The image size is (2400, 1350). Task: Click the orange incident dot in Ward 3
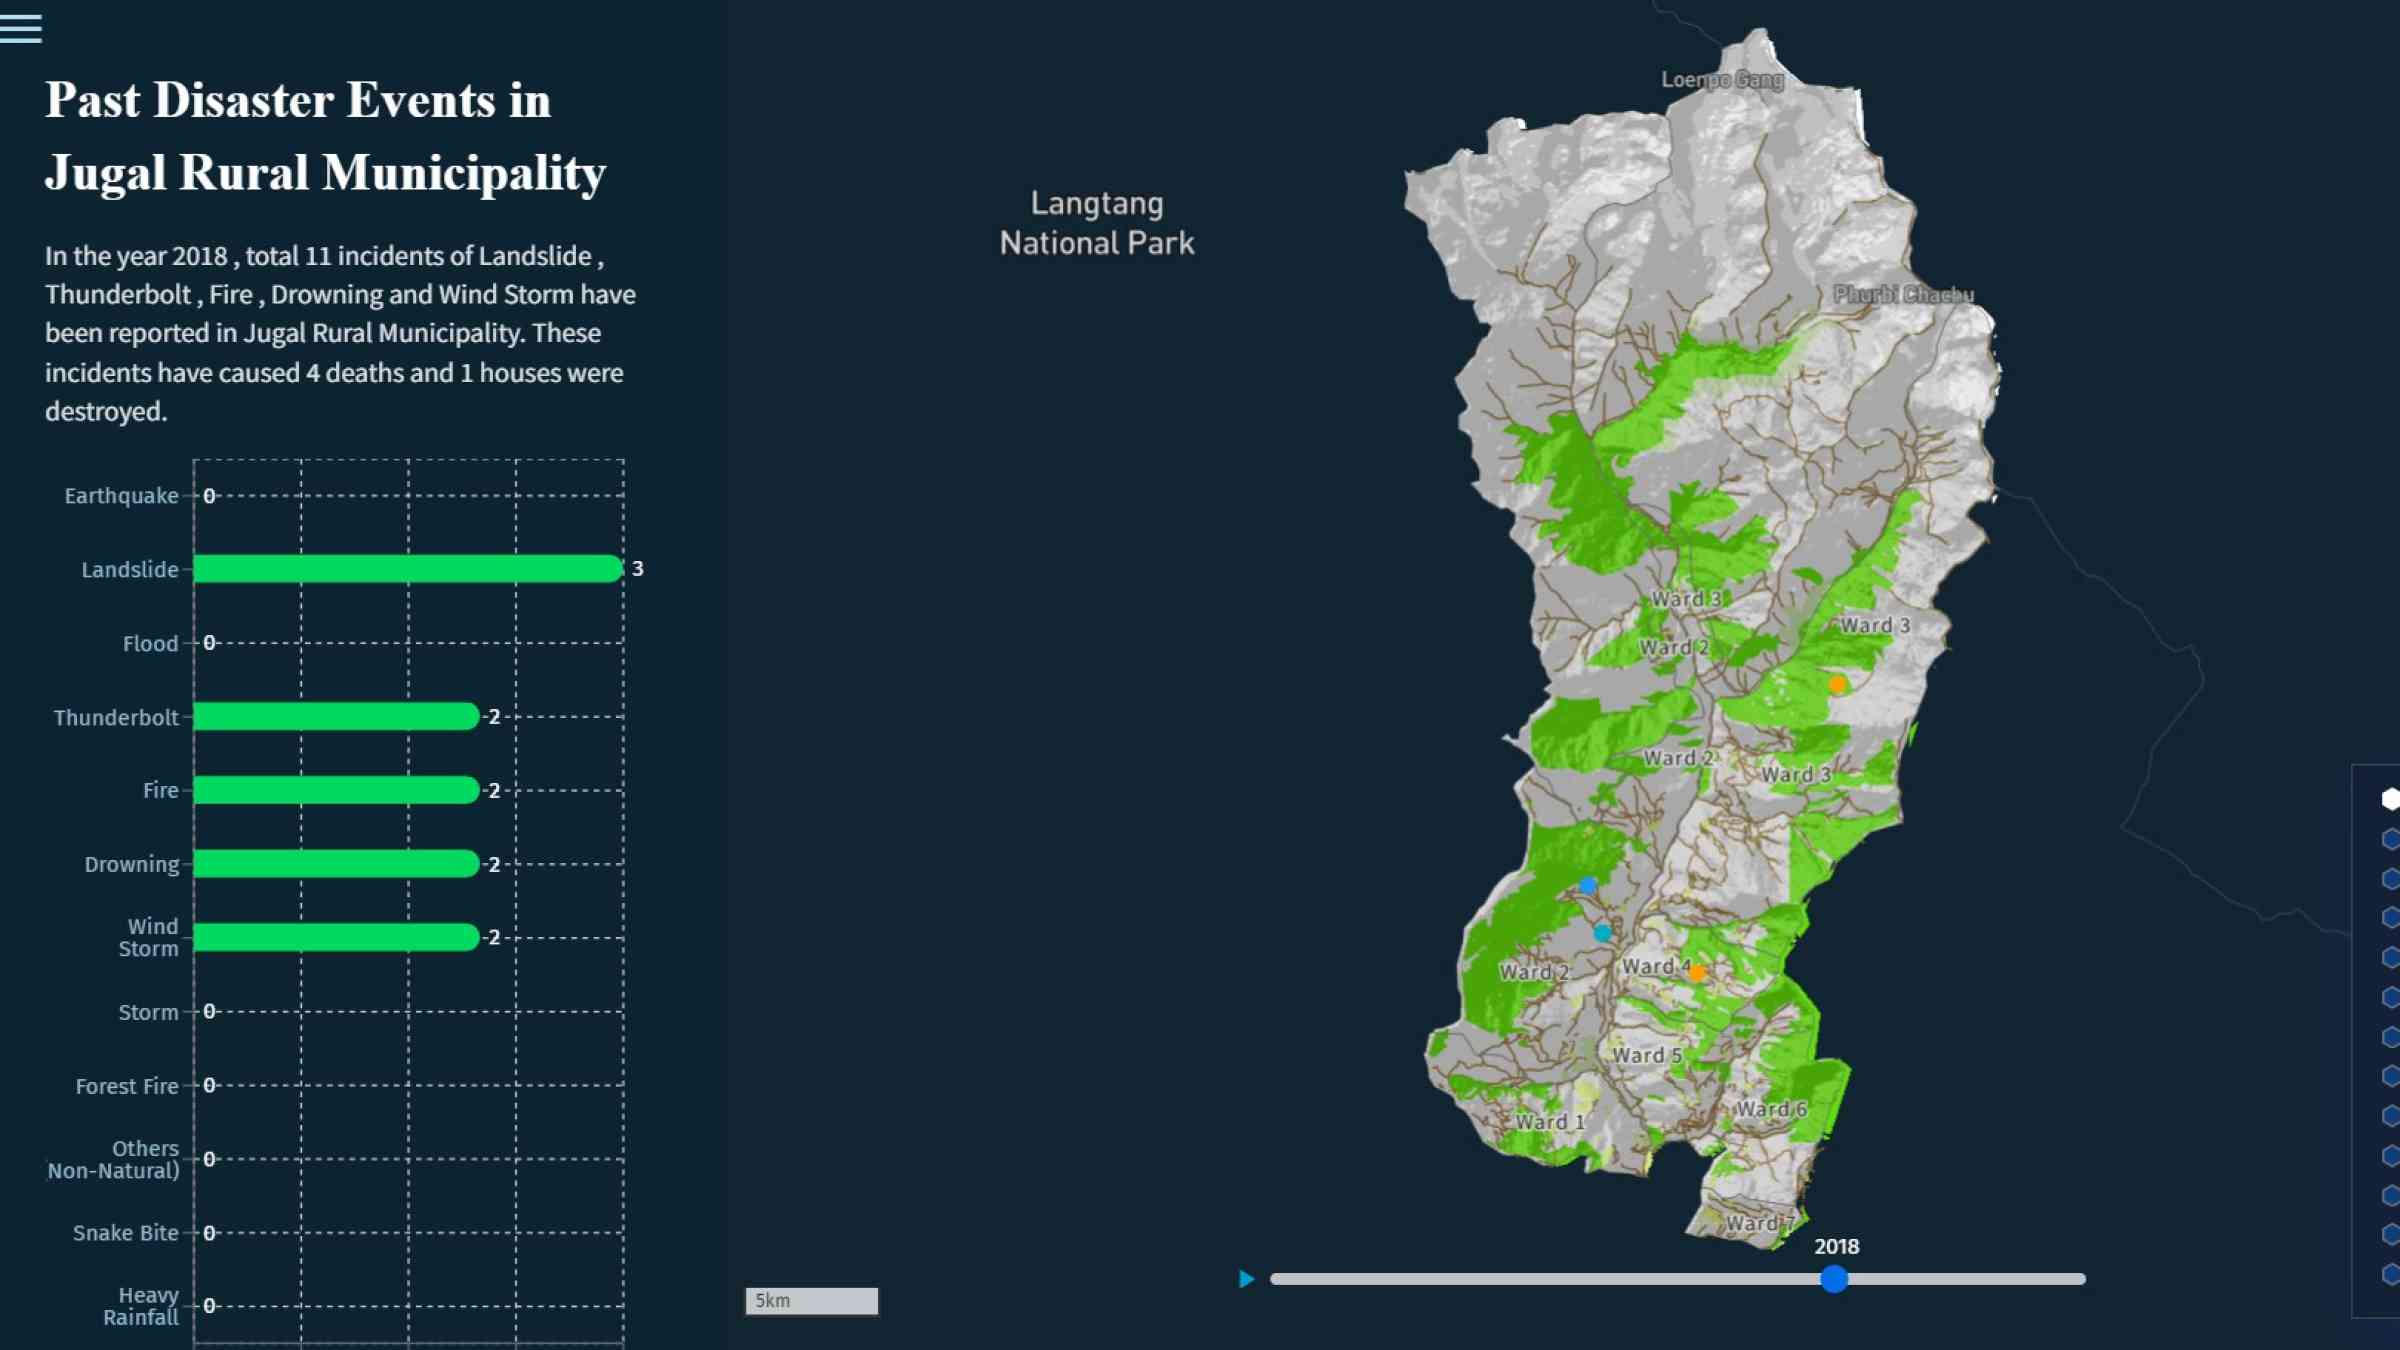point(1837,685)
